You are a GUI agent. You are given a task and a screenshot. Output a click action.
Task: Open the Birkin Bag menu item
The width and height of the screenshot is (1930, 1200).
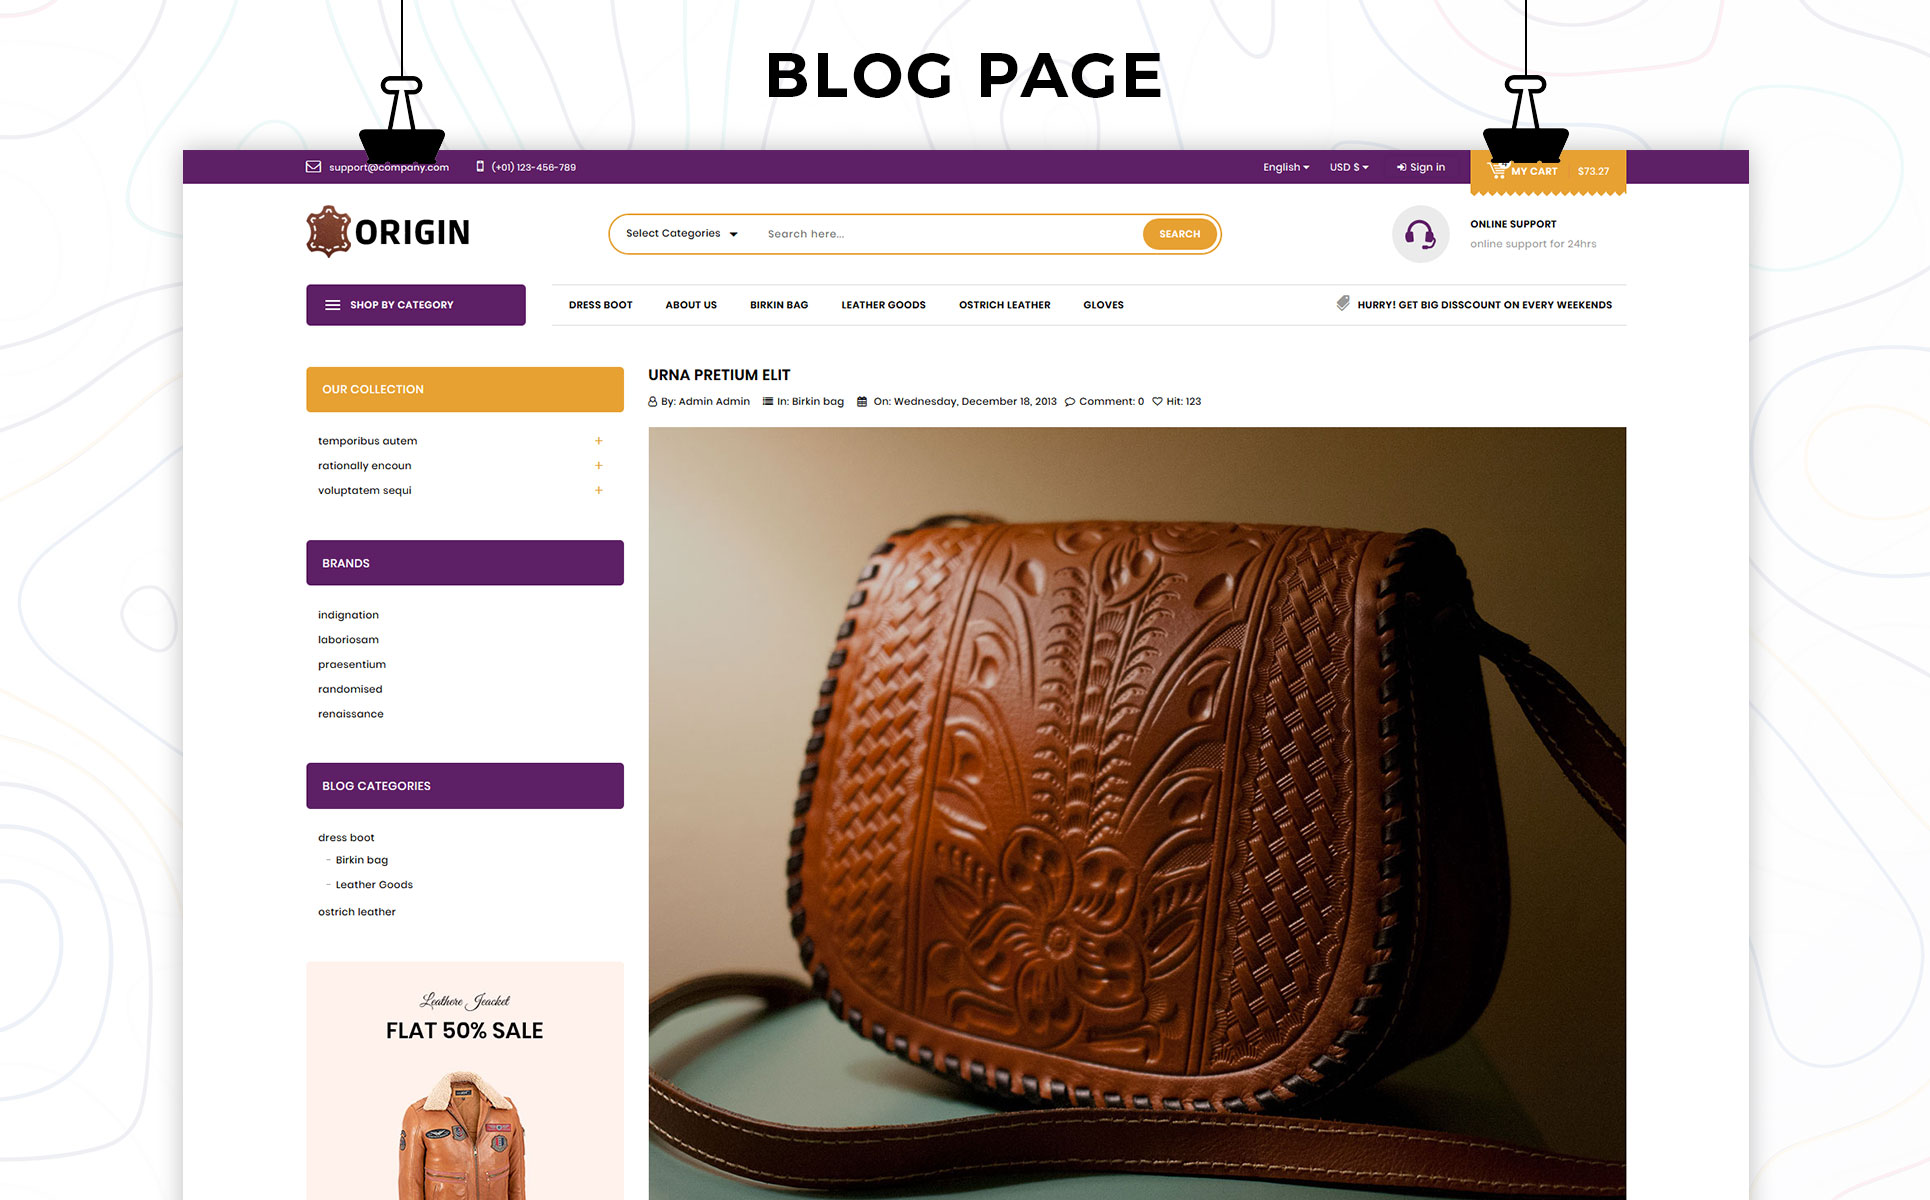[779, 305]
